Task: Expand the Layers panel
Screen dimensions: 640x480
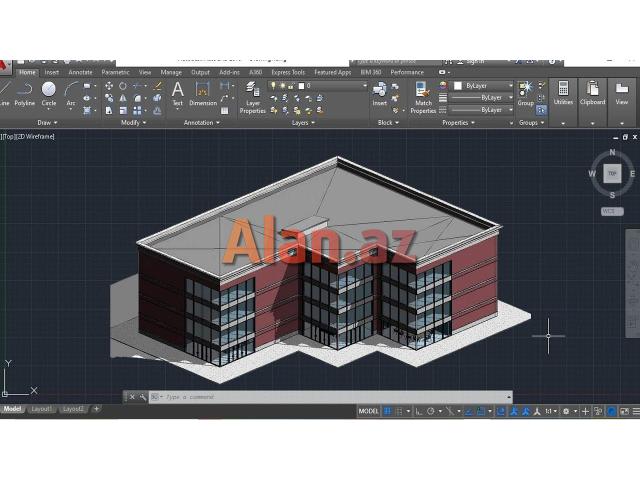Action: [x=303, y=122]
